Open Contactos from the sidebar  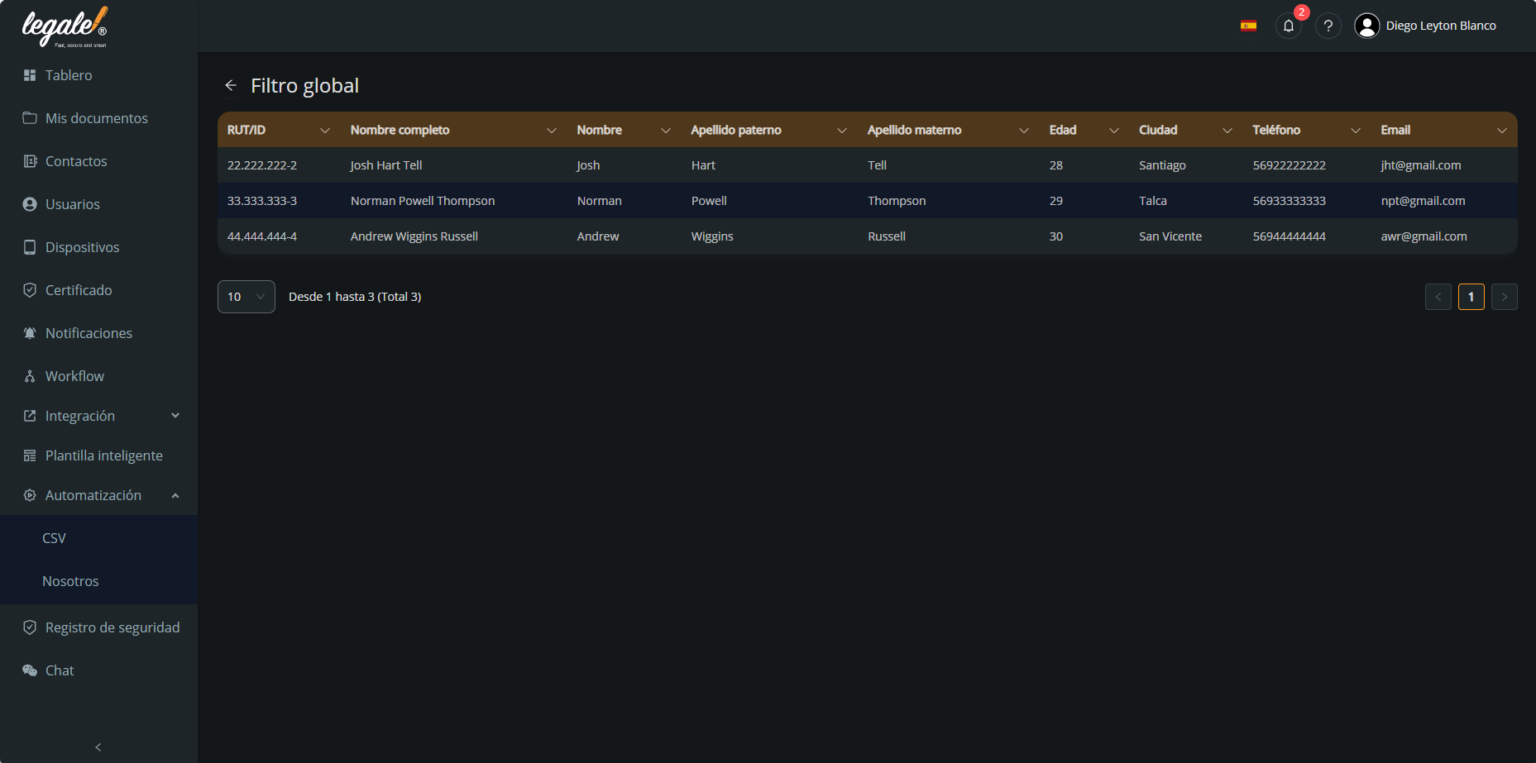tap(30, 161)
